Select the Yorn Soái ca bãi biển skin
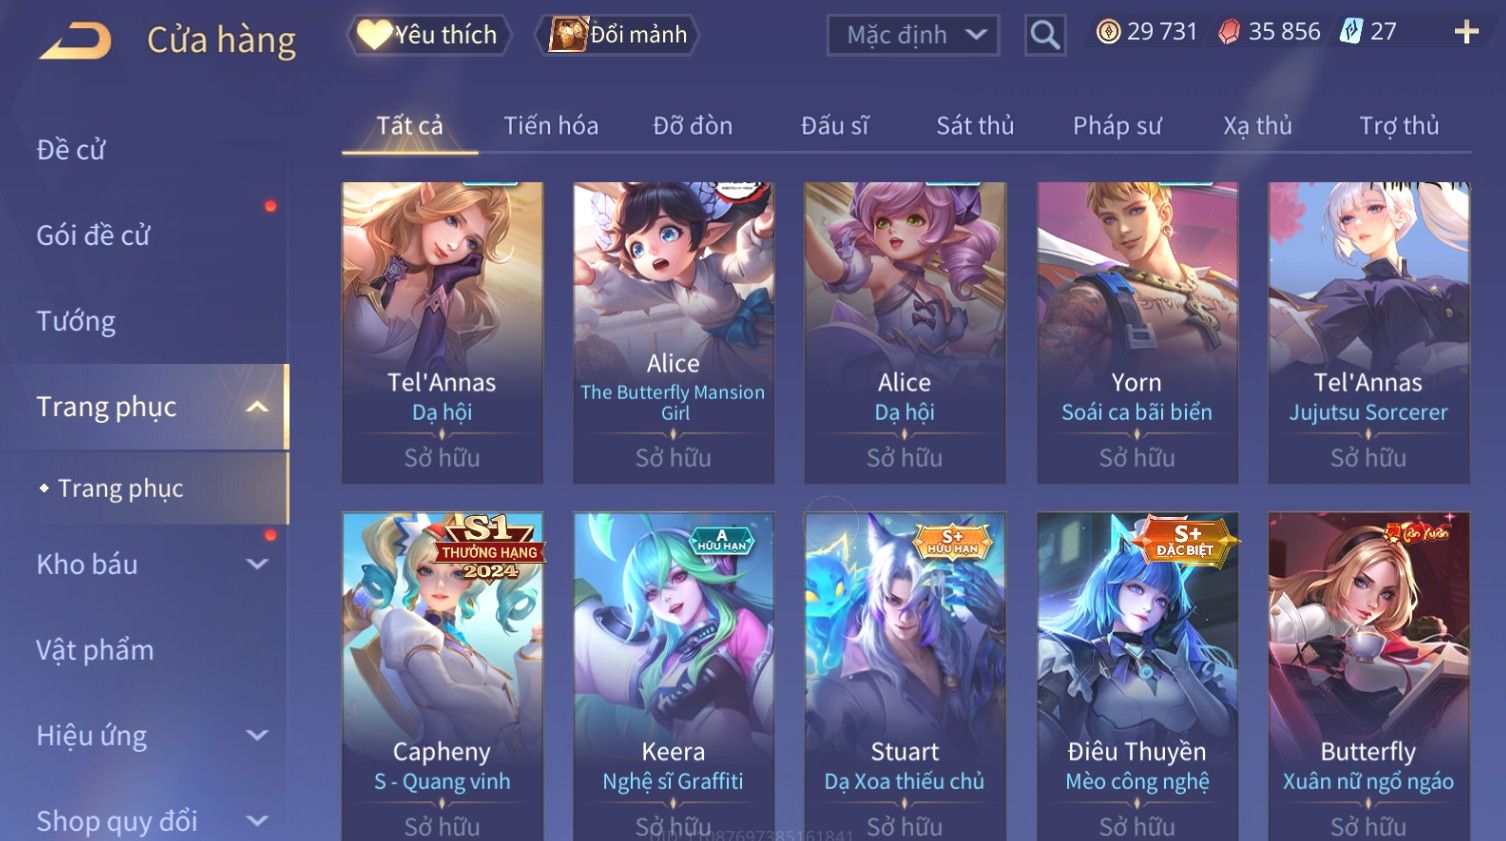Screen dimensions: 1506x841 click(x=1137, y=332)
